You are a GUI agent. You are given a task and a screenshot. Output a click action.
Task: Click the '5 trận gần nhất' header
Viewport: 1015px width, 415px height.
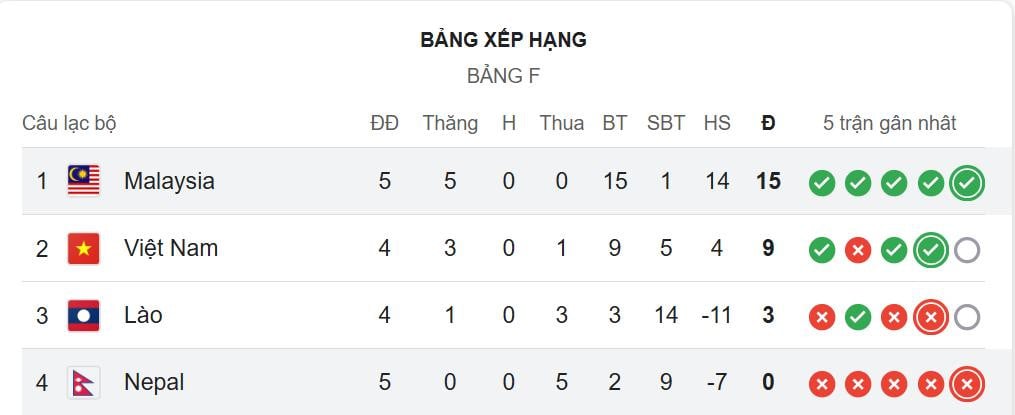coord(889,123)
